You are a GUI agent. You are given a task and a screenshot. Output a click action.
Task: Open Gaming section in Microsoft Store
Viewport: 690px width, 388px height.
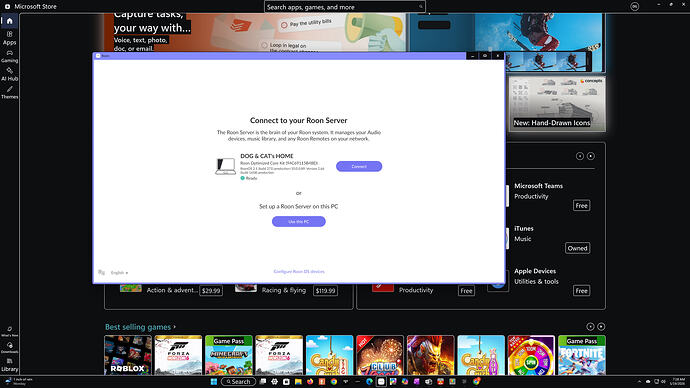[9, 56]
